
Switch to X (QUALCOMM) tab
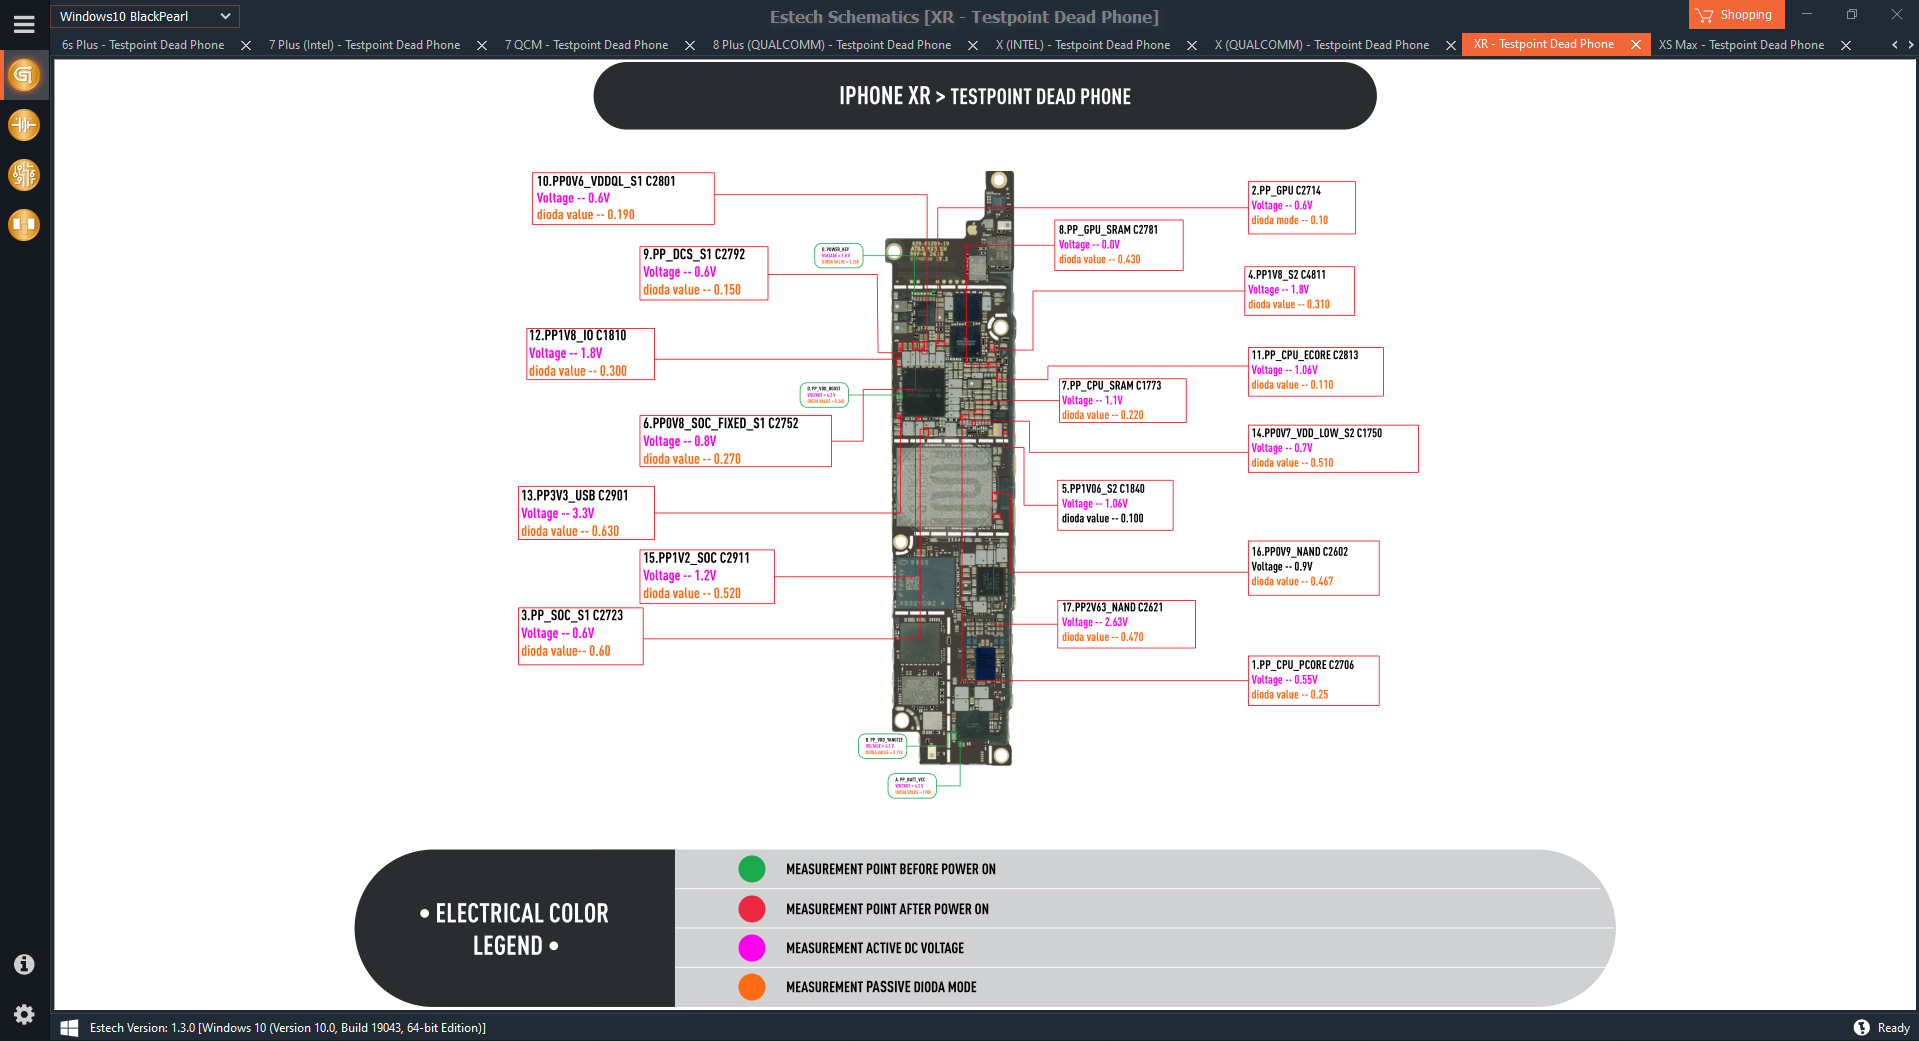[x=1322, y=45]
